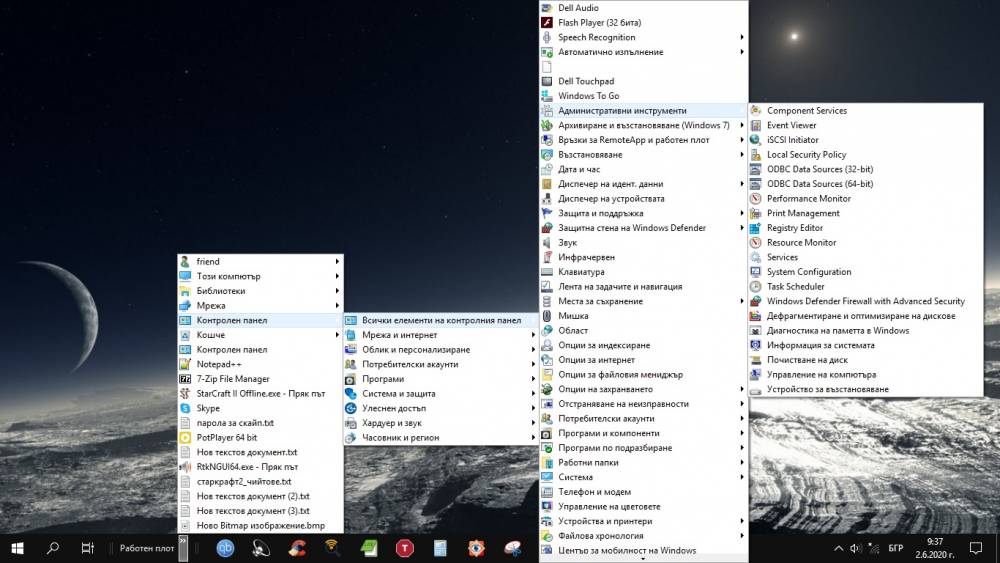Viewport: 1000px width, 563px height.
Task: Expand the Автоматично изпълнение submenu arrow
Action: click(742, 52)
